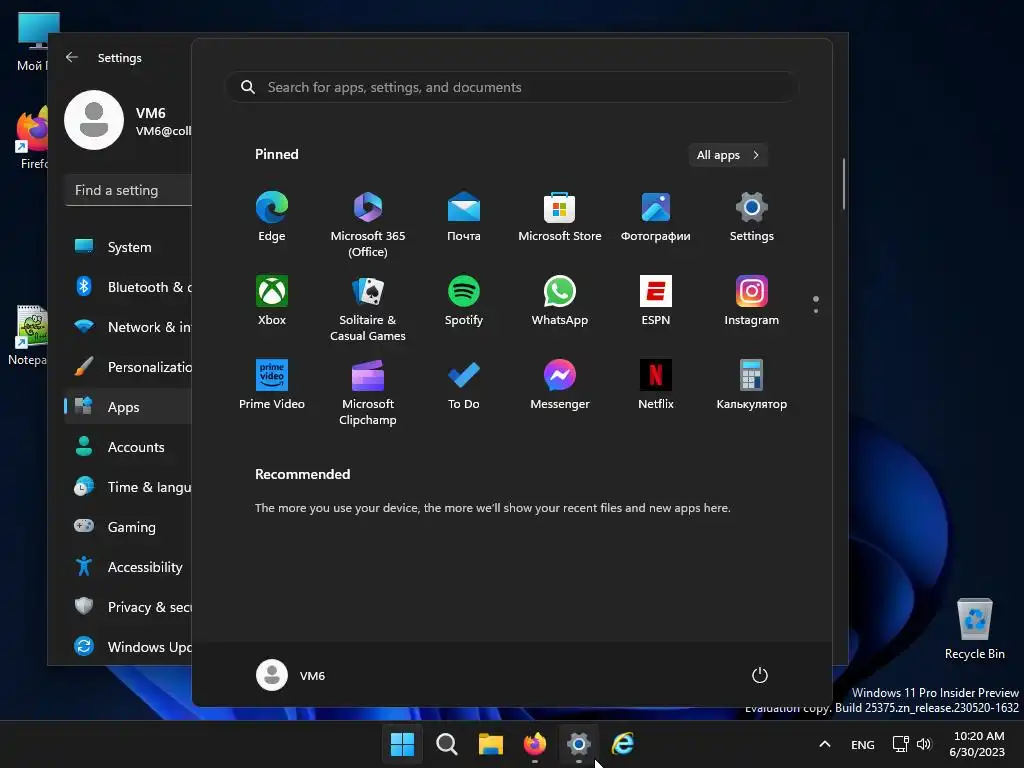Click VM6 profile picture in Settings
Viewport: 1024px width, 768px height.
(94, 120)
